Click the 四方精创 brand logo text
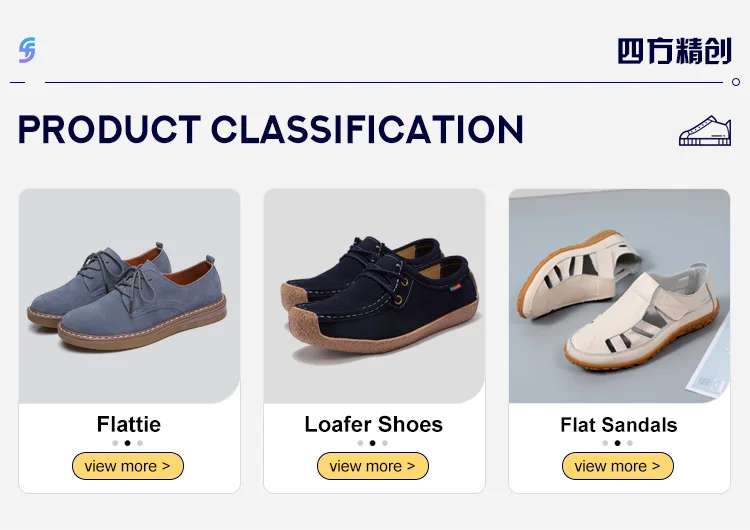The width and height of the screenshot is (750, 530). click(674, 51)
